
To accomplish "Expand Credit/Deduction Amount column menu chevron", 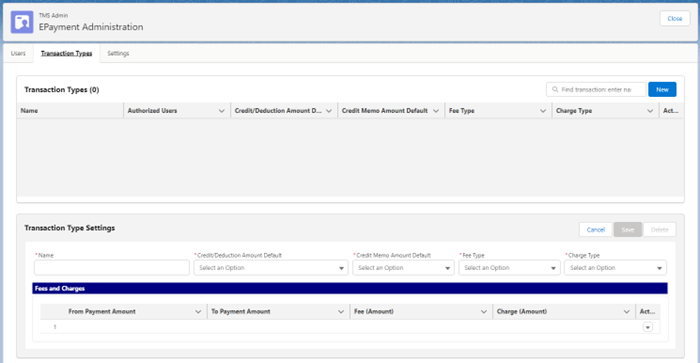I will point(329,111).
